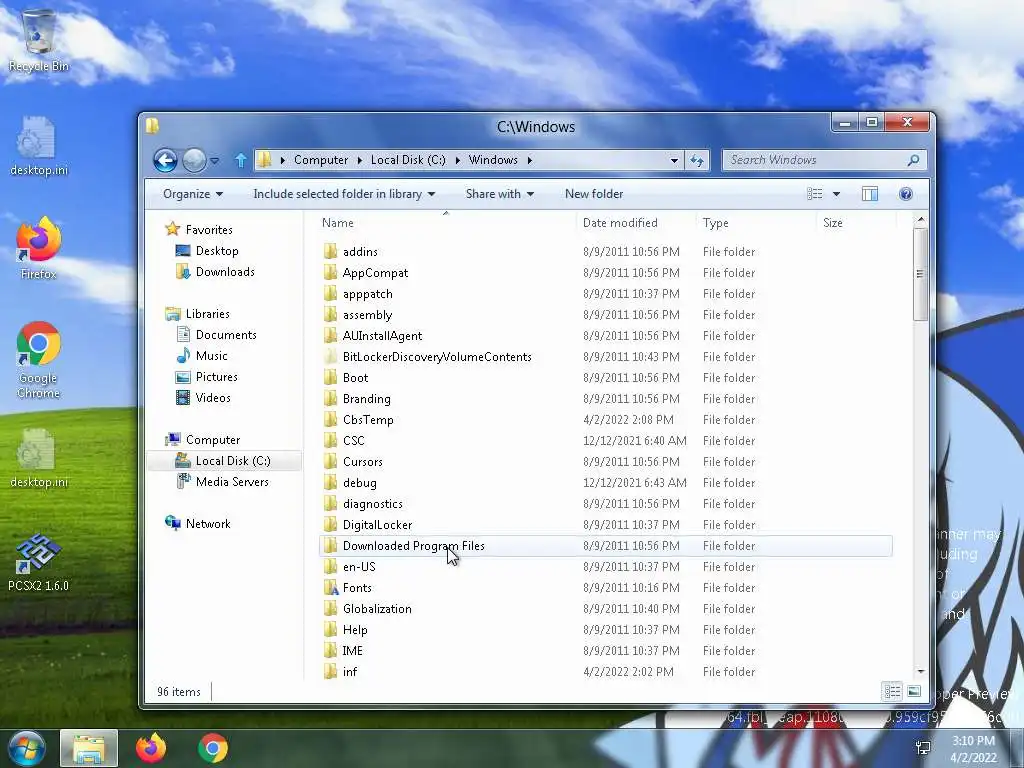Focus the Search Windows input field

click(x=824, y=160)
